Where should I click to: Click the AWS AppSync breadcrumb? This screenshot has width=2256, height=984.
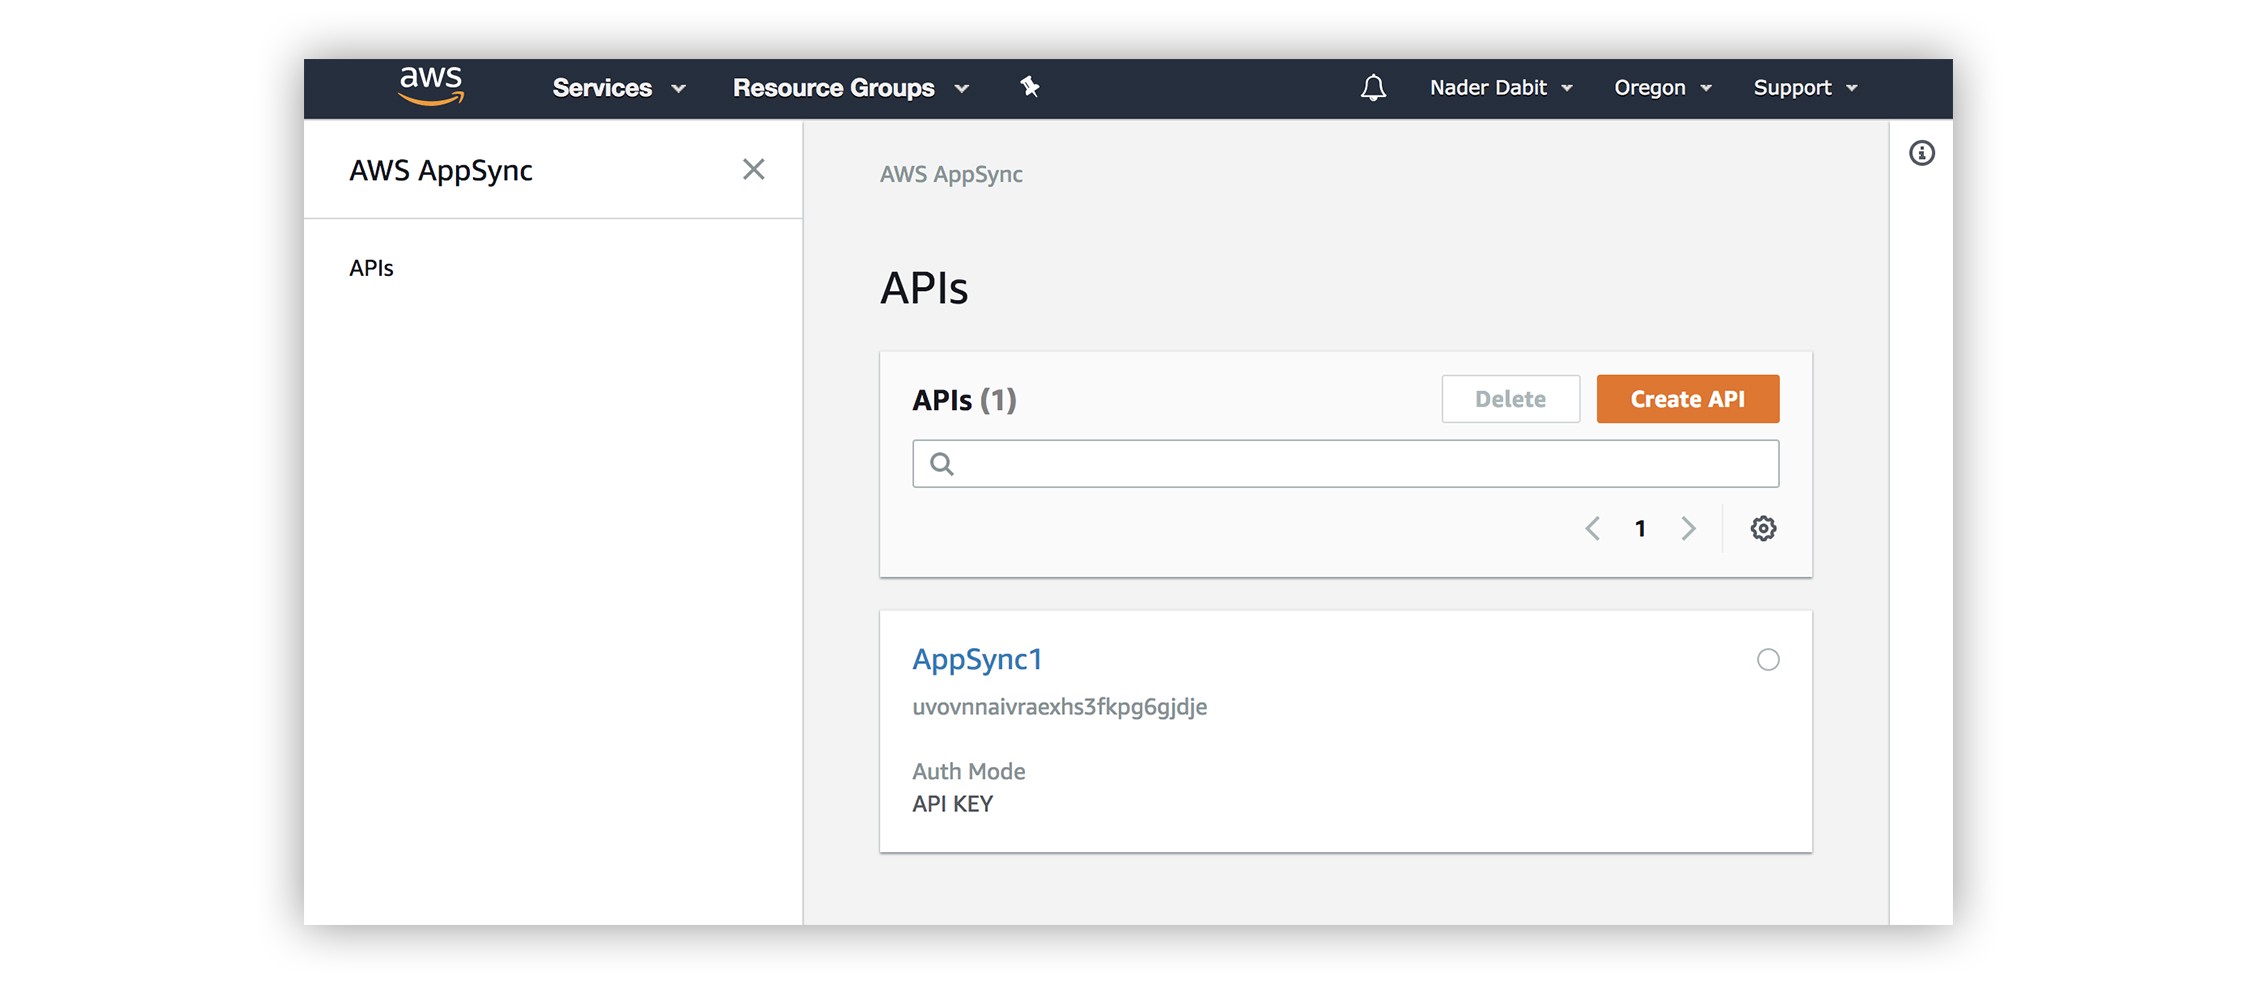click(x=950, y=174)
